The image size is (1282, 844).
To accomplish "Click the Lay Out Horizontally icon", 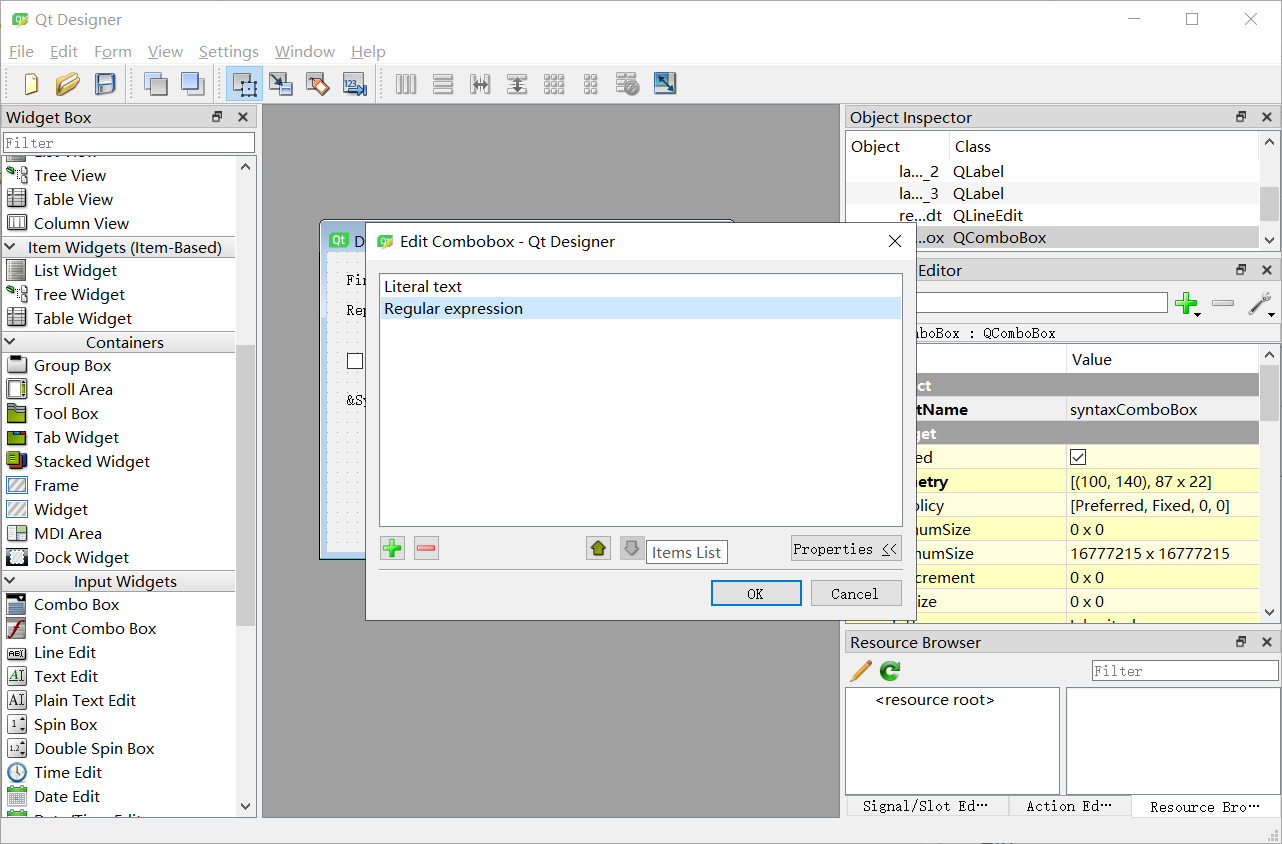I will pyautogui.click(x=406, y=84).
